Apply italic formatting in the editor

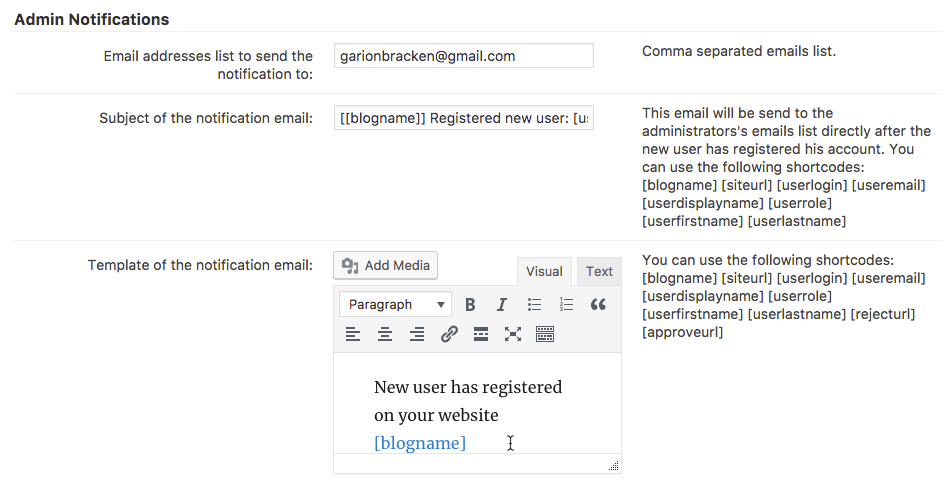click(502, 305)
